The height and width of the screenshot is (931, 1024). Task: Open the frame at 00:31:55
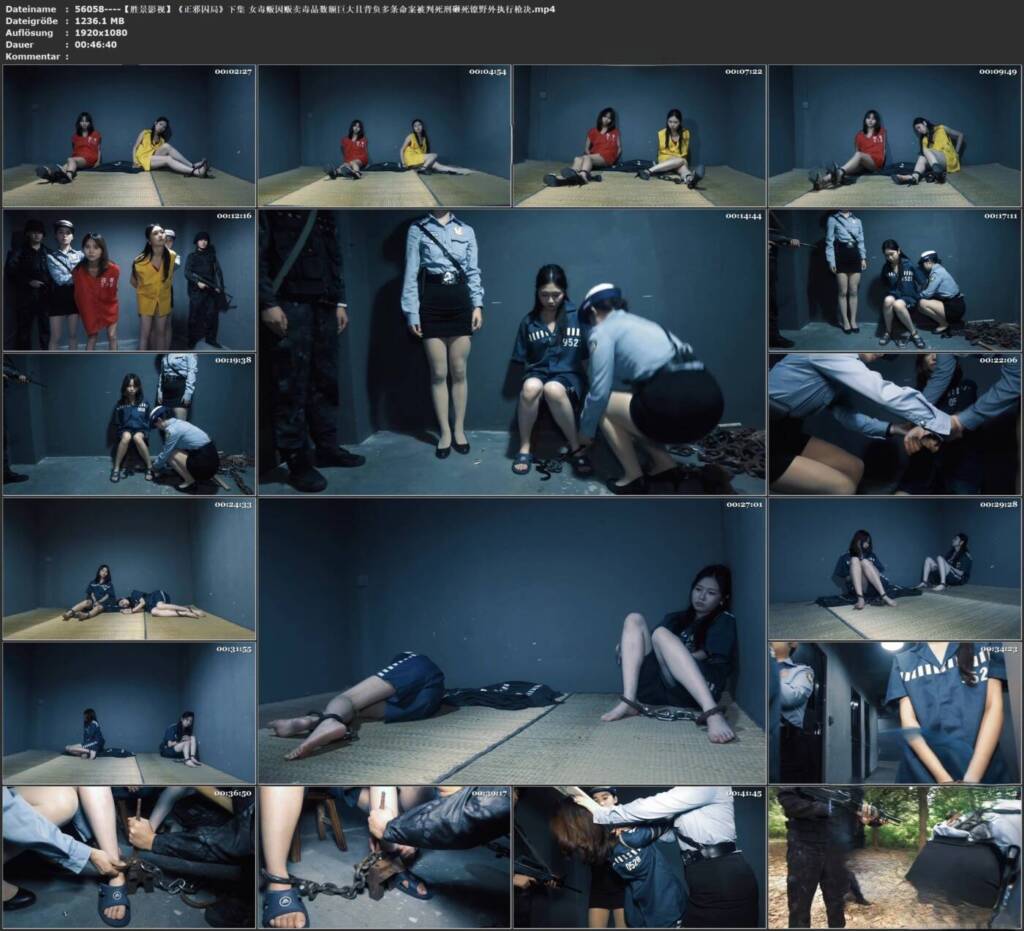[129, 714]
